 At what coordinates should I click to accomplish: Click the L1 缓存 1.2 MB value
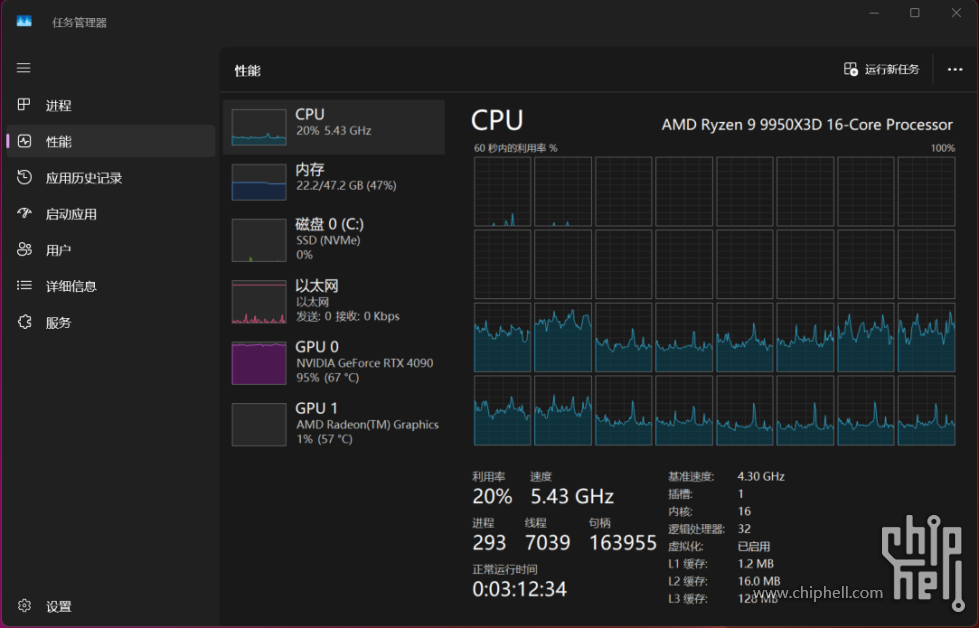click(x=755, y=564)
